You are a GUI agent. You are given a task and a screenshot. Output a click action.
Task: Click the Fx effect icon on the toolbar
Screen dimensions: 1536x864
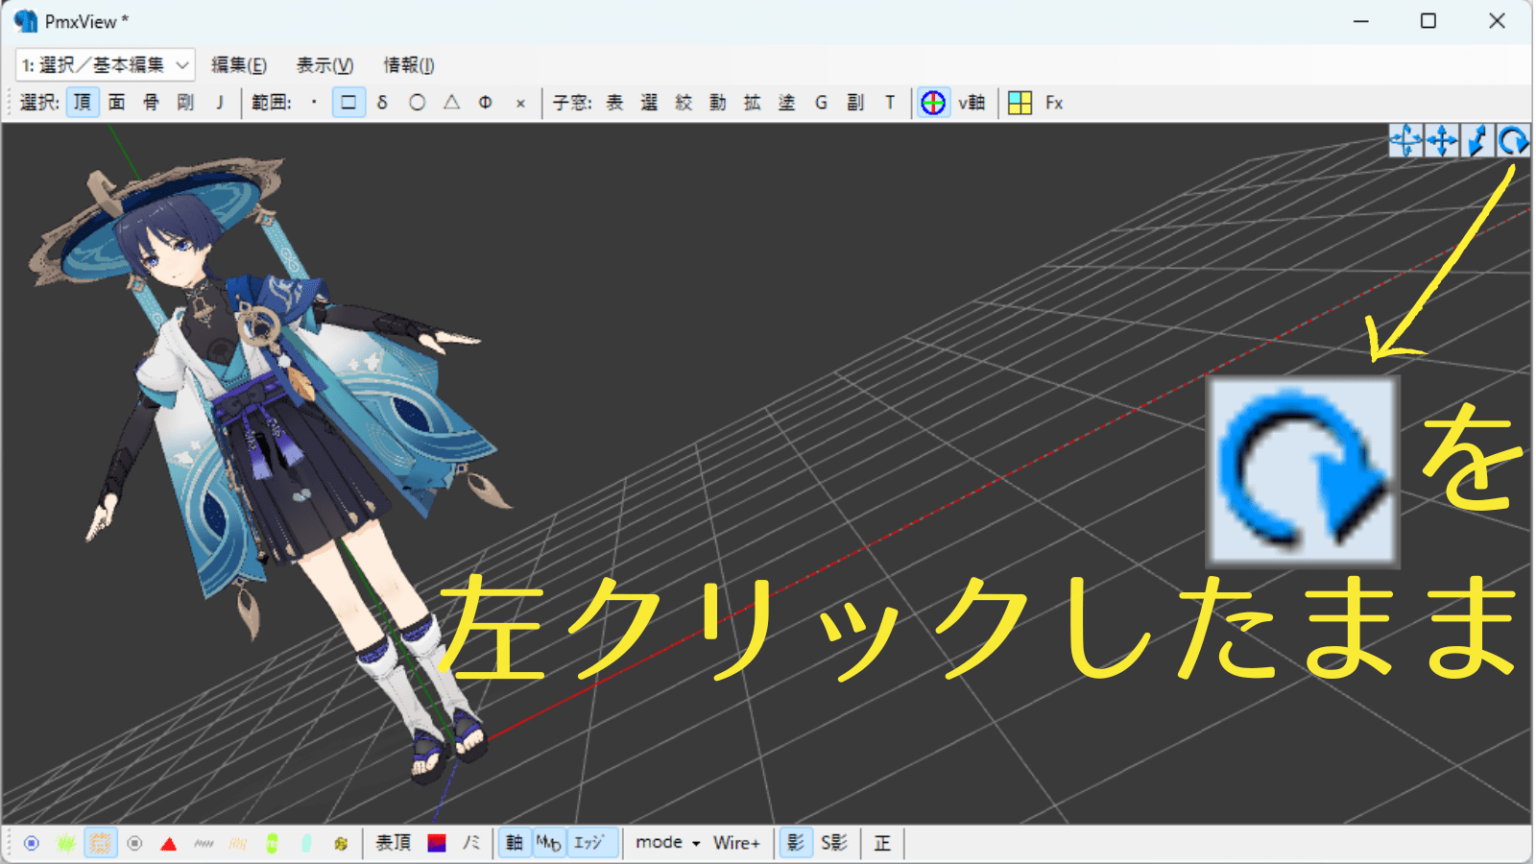pos(1052,101)
